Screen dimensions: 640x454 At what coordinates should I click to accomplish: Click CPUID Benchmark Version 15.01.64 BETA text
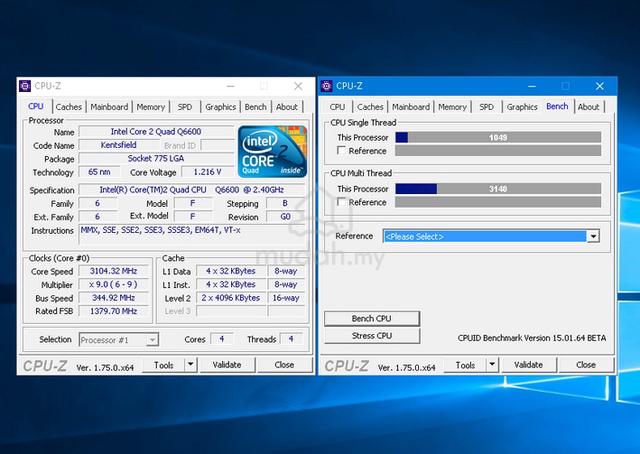(x=532, y=338)
